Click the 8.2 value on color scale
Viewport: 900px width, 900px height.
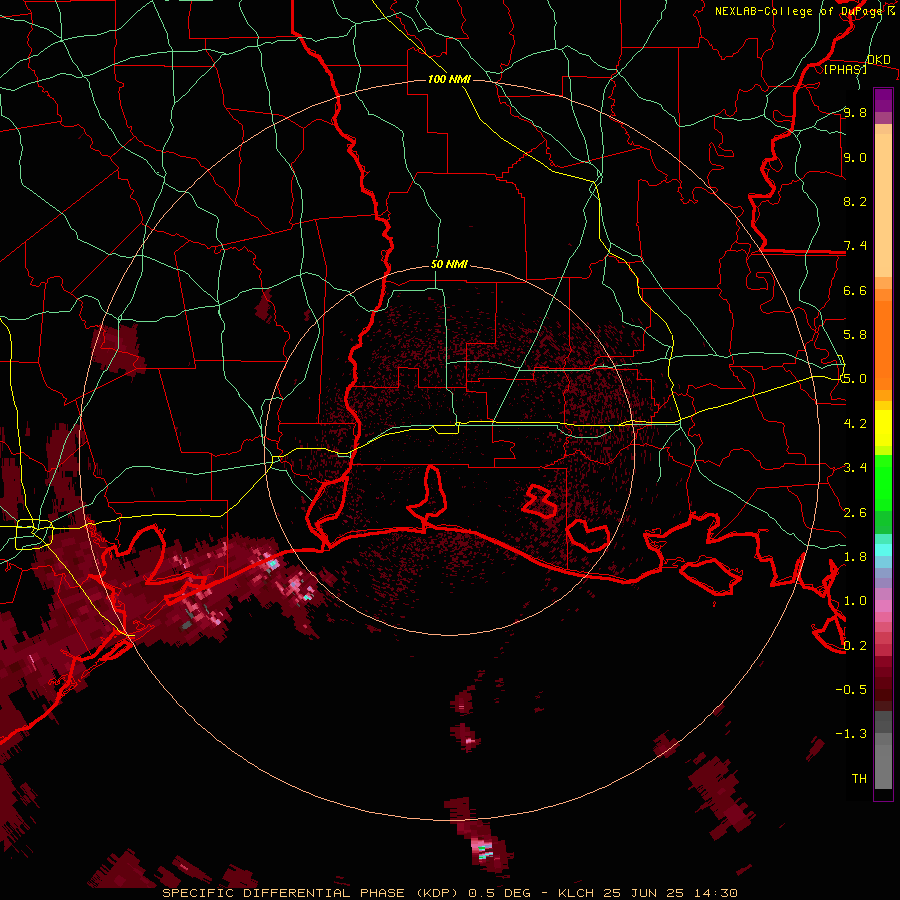[x=855, y=201]
